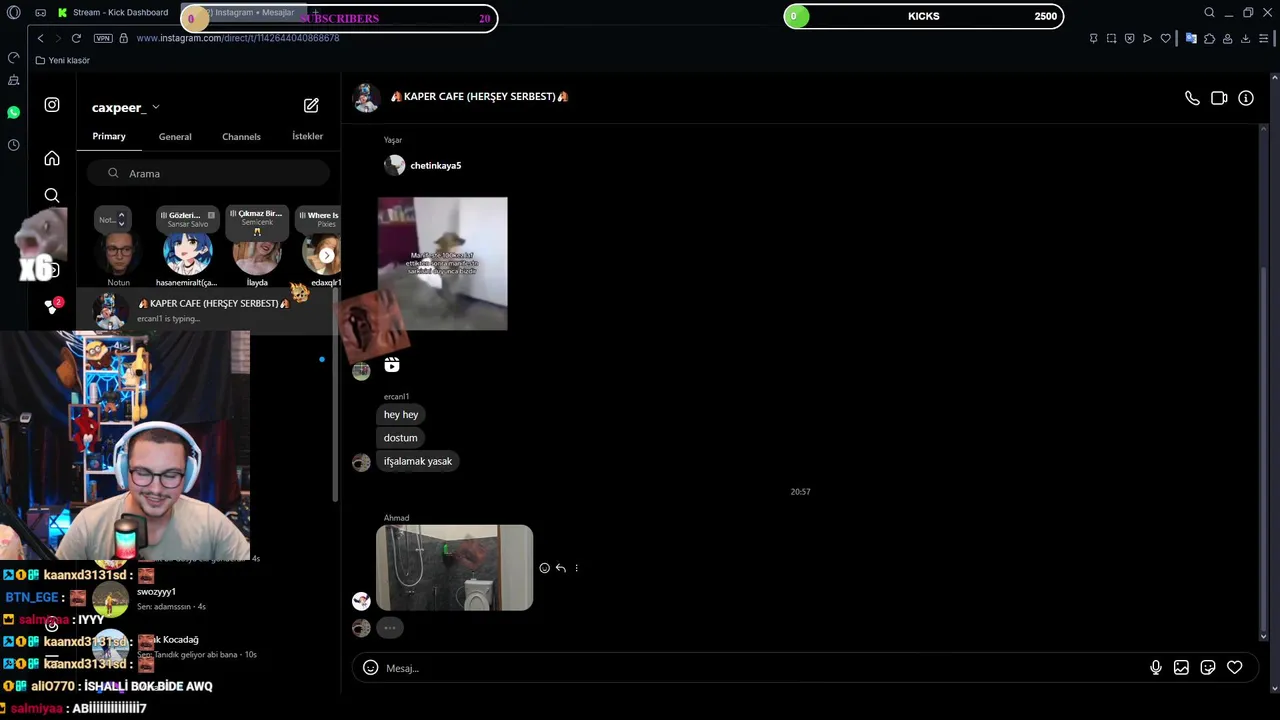Record a voice message with microphone
The height and width of the screenshot is (720, 1280).
[1156, 668]
